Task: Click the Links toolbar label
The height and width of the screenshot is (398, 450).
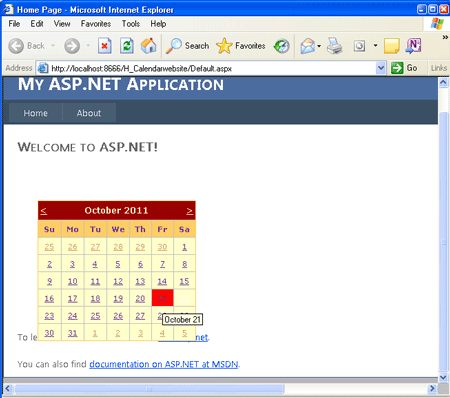Action: 439,68
